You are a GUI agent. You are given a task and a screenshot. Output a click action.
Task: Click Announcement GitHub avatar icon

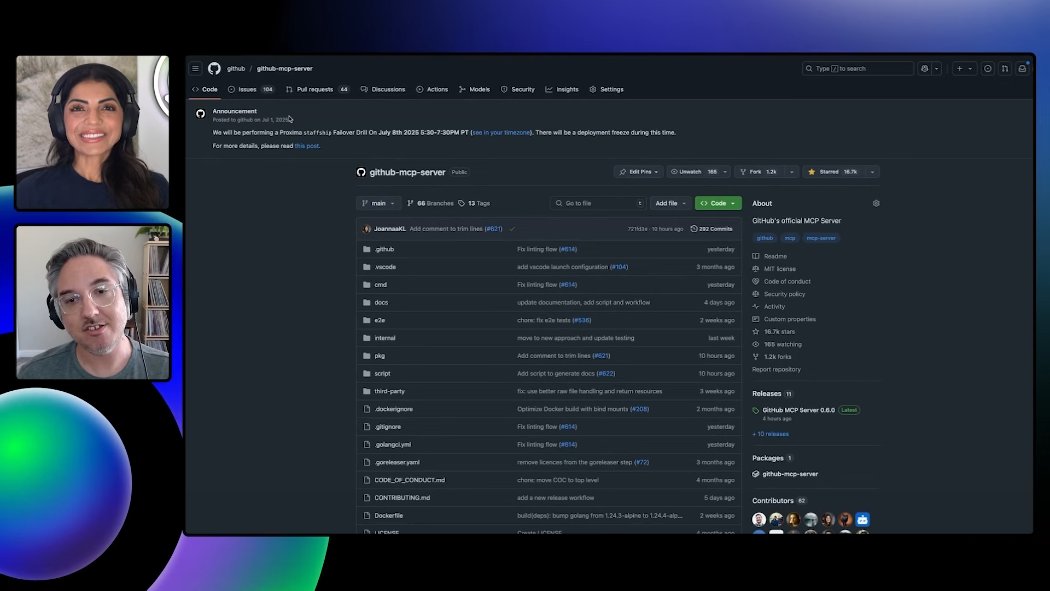(200, 114)
